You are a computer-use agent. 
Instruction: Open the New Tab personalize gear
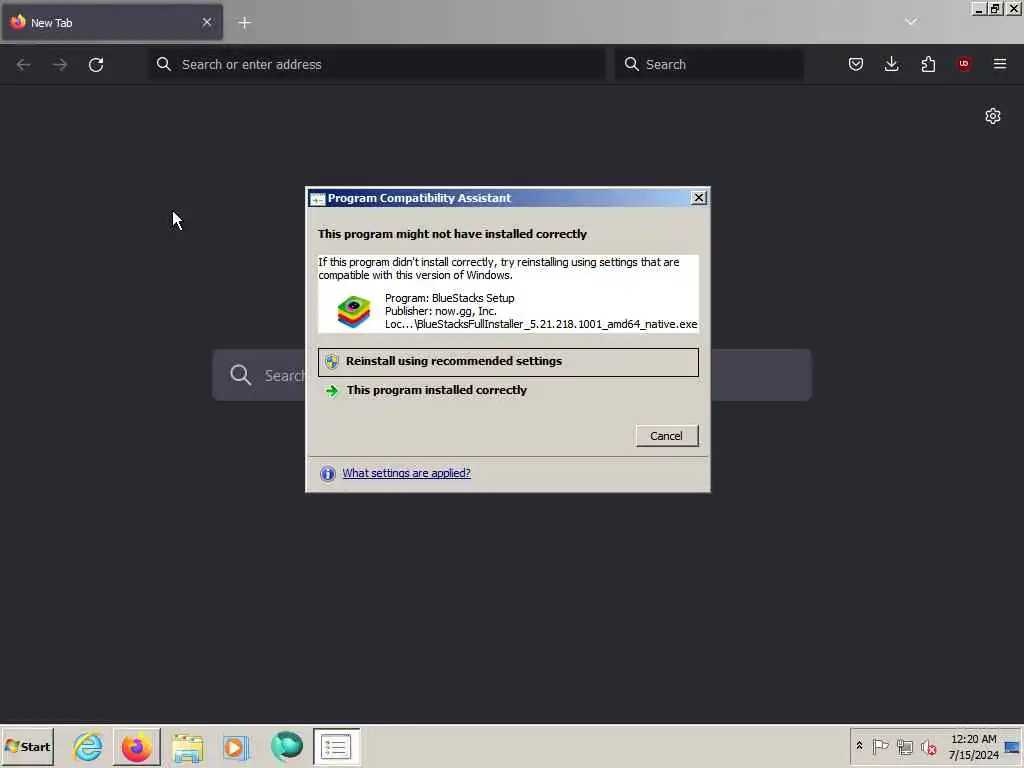click(x=993, y=116)
